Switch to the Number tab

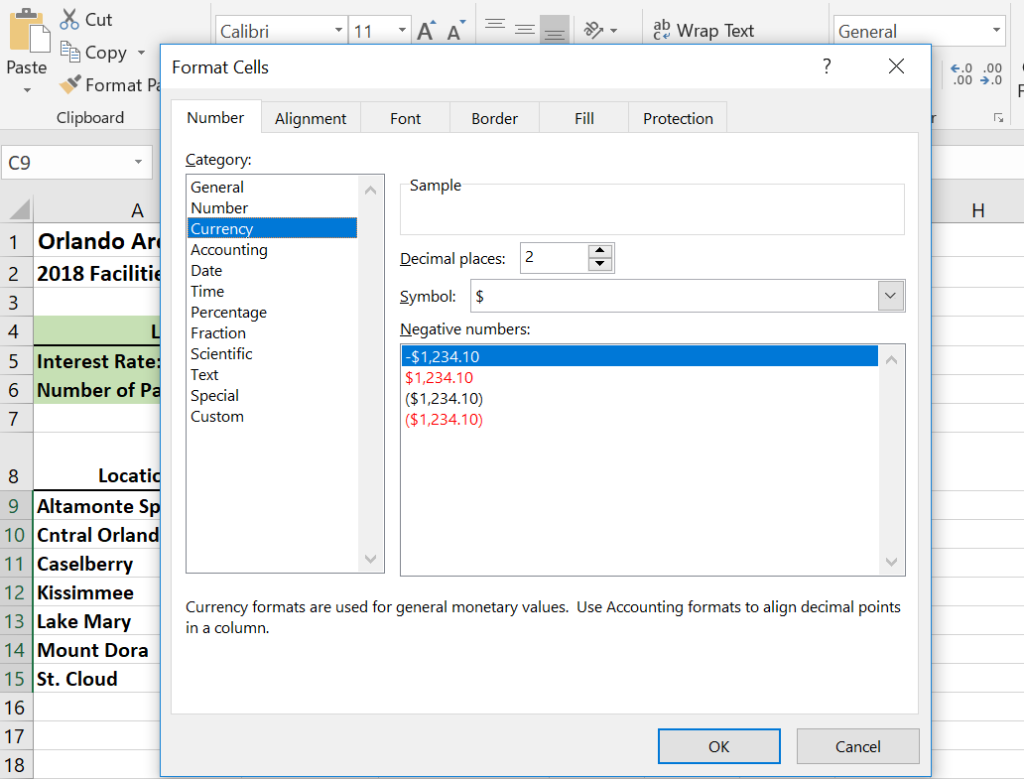coord(216,118)
